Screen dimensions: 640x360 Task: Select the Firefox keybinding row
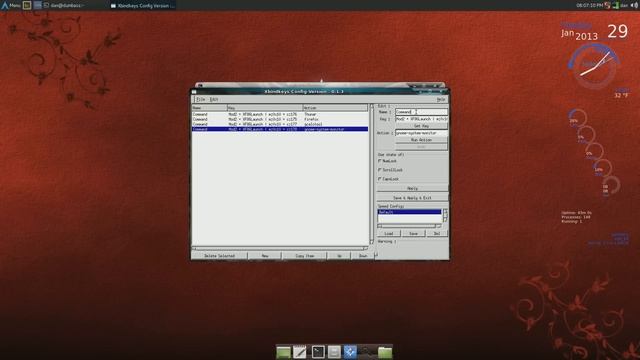[x=280, y=119]
